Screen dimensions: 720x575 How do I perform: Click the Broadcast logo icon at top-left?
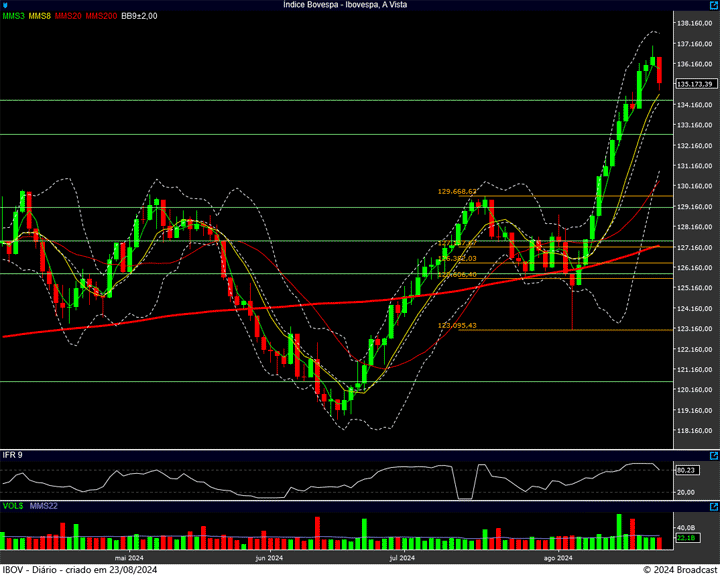5,5
